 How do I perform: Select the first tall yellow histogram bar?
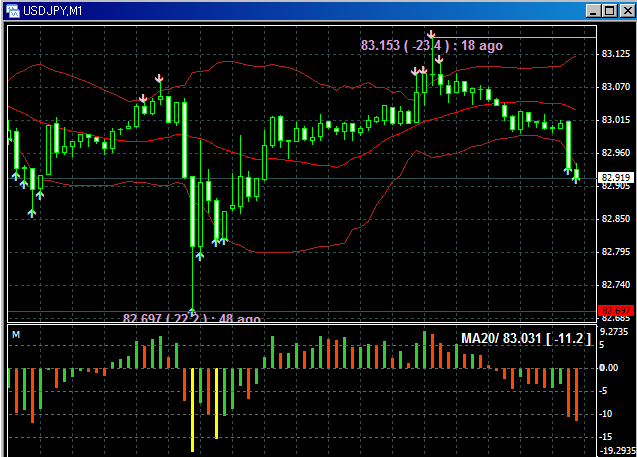tap(192, 408)
